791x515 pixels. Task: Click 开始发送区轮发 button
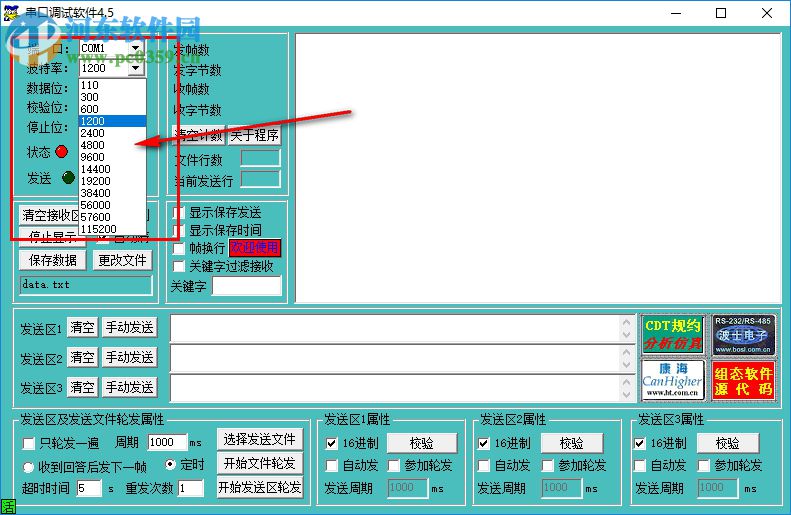(x=260, y=487)
